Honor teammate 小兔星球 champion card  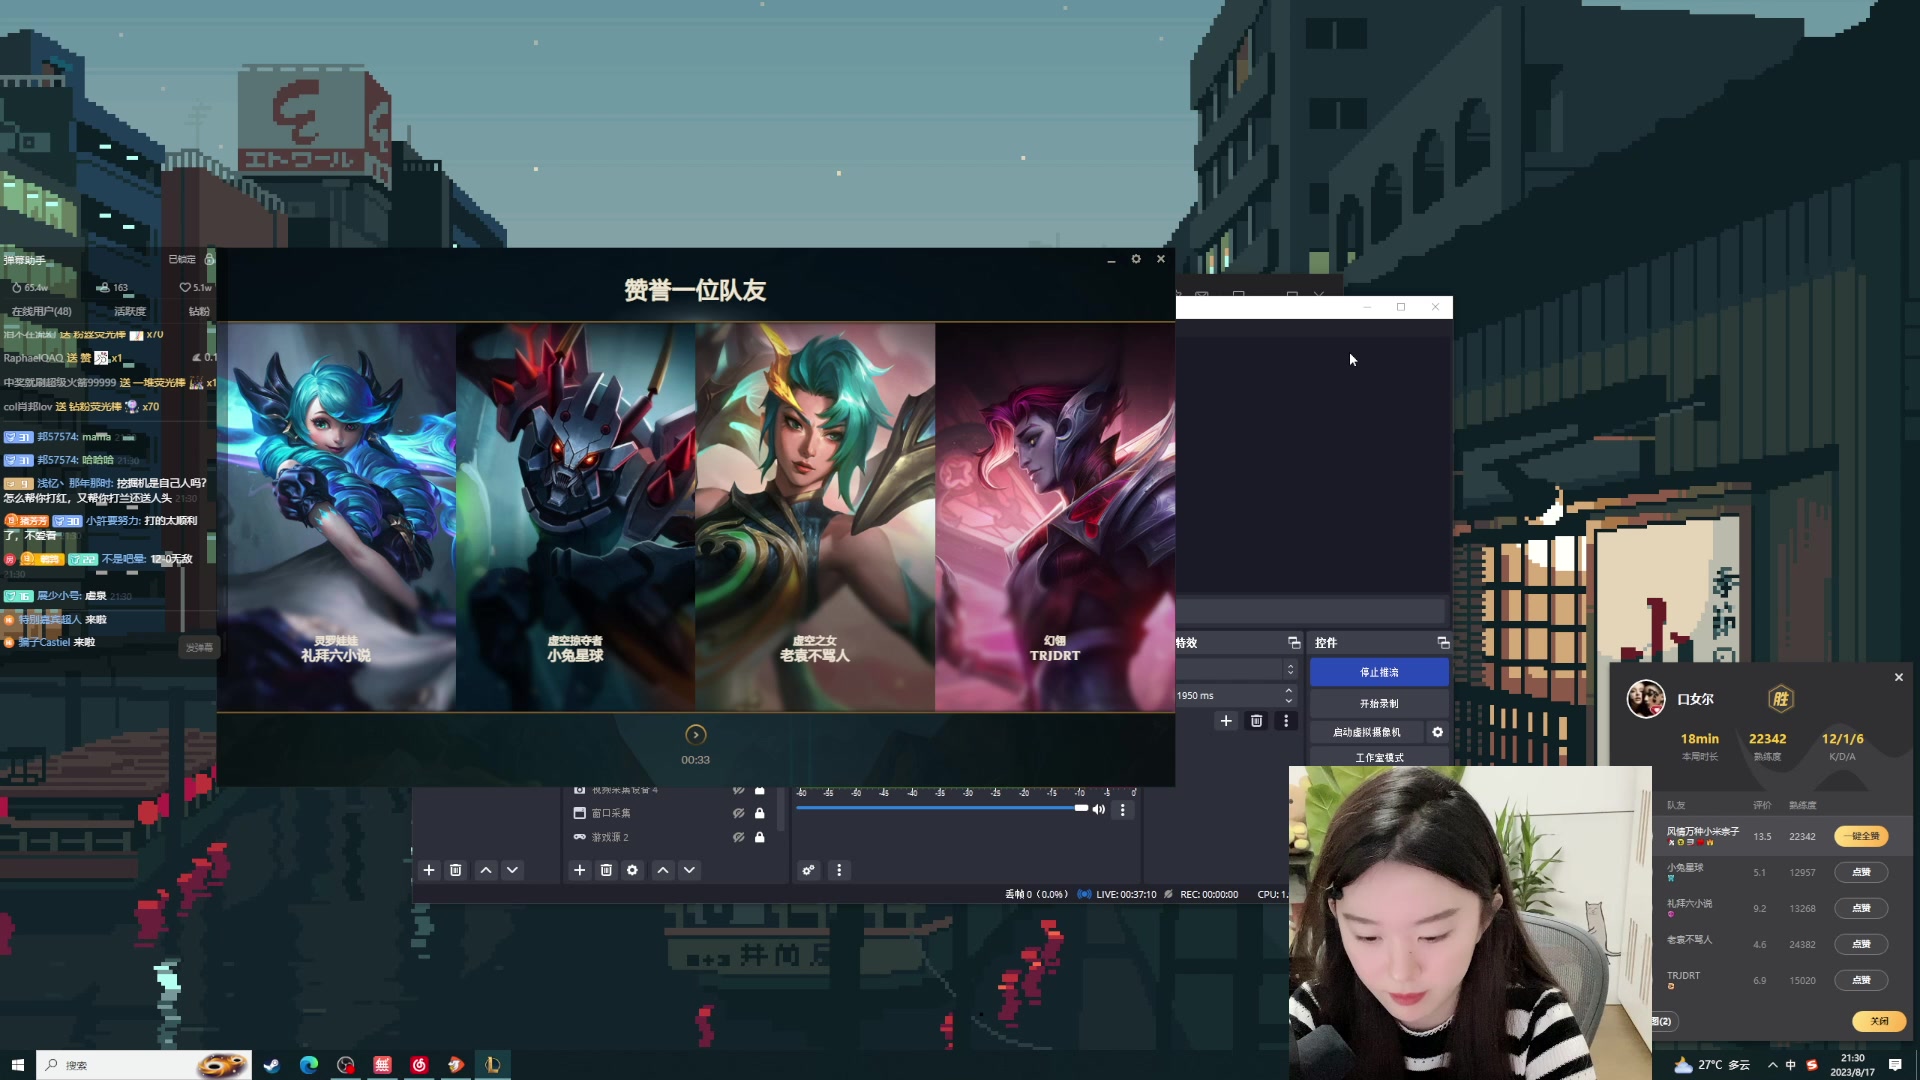pyautogui.click(x=575, y=516)
